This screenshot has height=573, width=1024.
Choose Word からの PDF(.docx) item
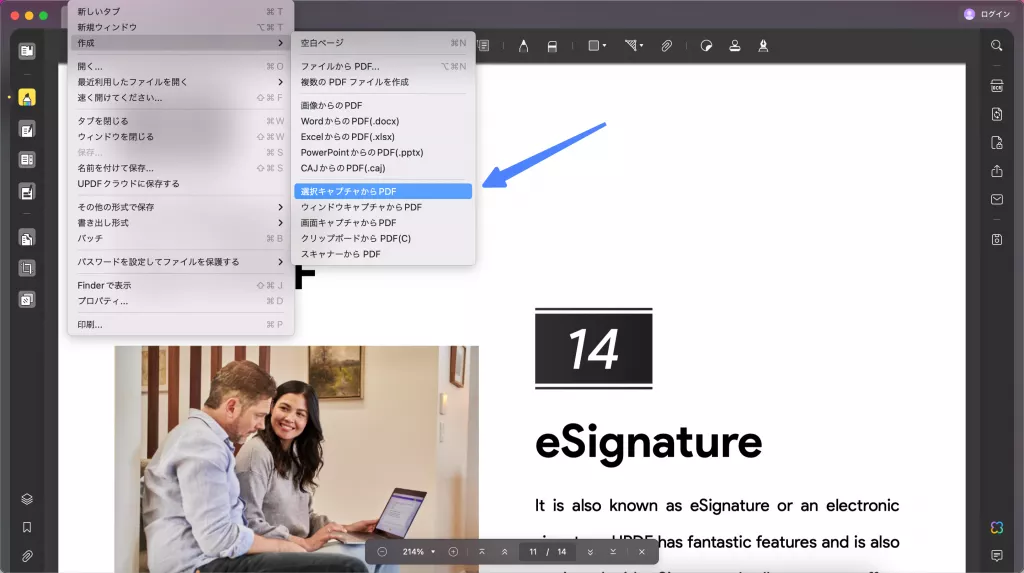tap(383, 121)
